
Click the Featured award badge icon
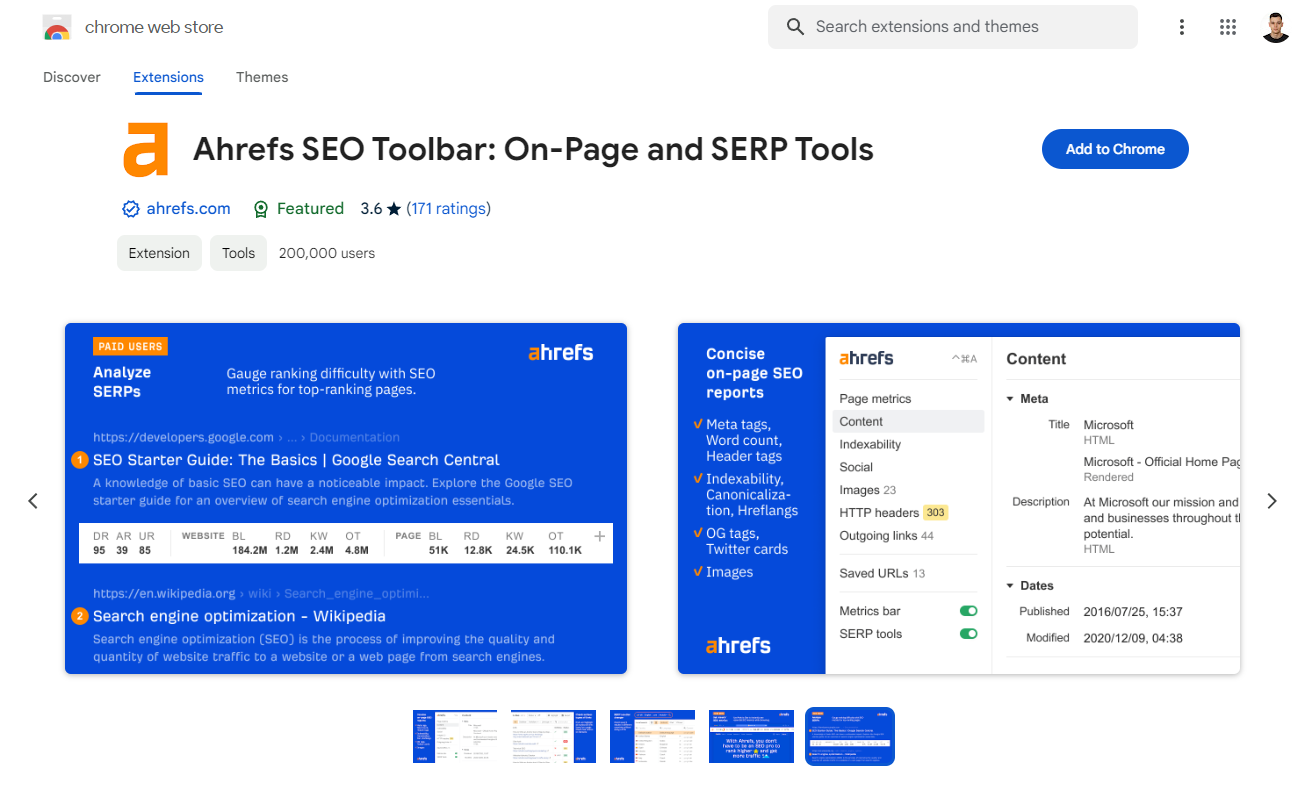point(261,209)
